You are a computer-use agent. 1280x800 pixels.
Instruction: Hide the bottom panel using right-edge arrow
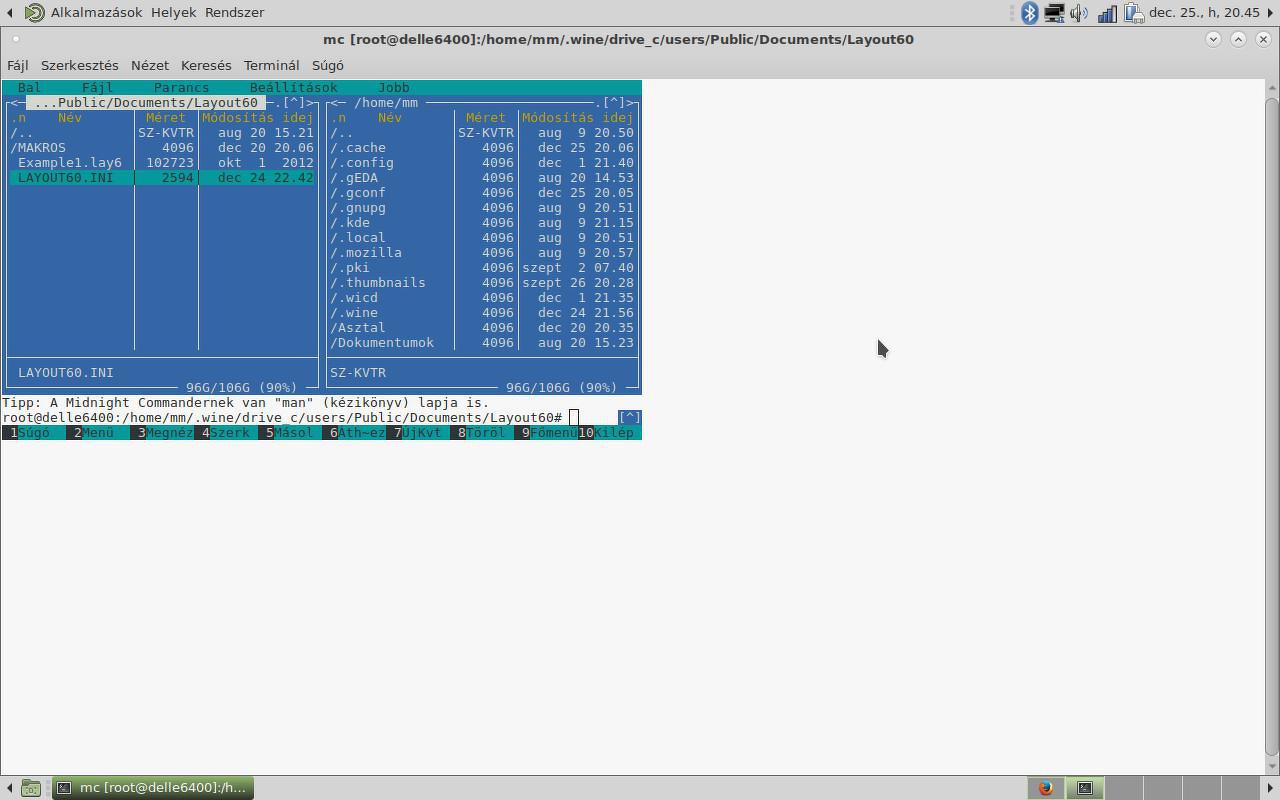[x=1271, y=788]
